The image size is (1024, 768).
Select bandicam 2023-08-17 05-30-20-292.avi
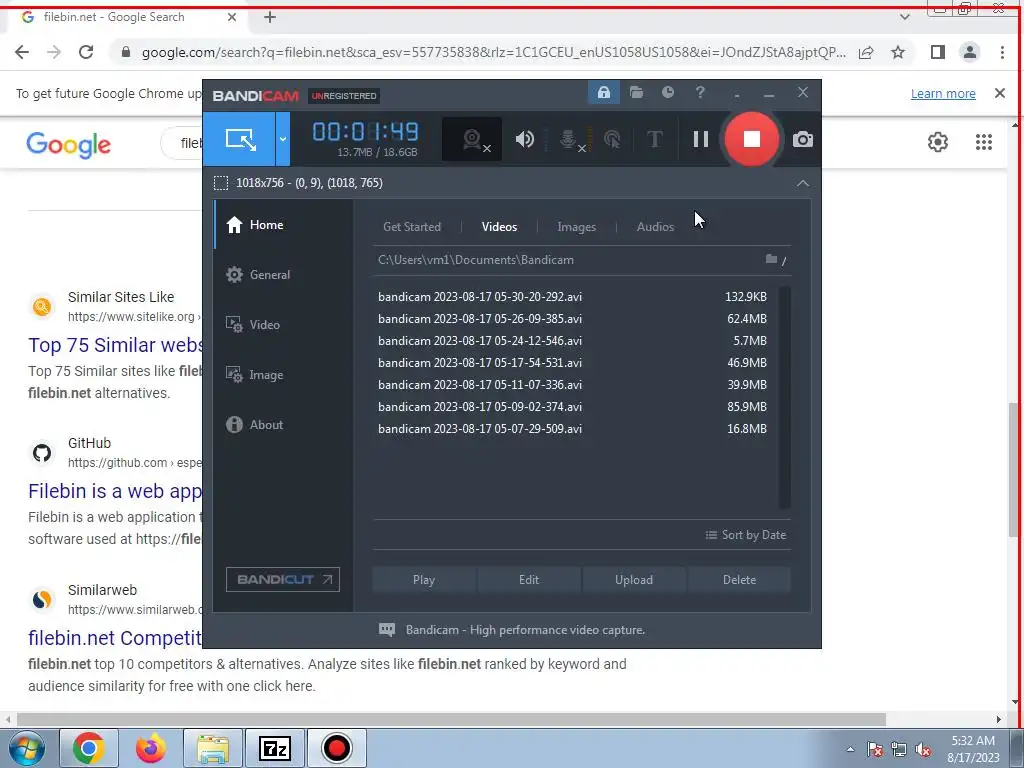(572, 296)
